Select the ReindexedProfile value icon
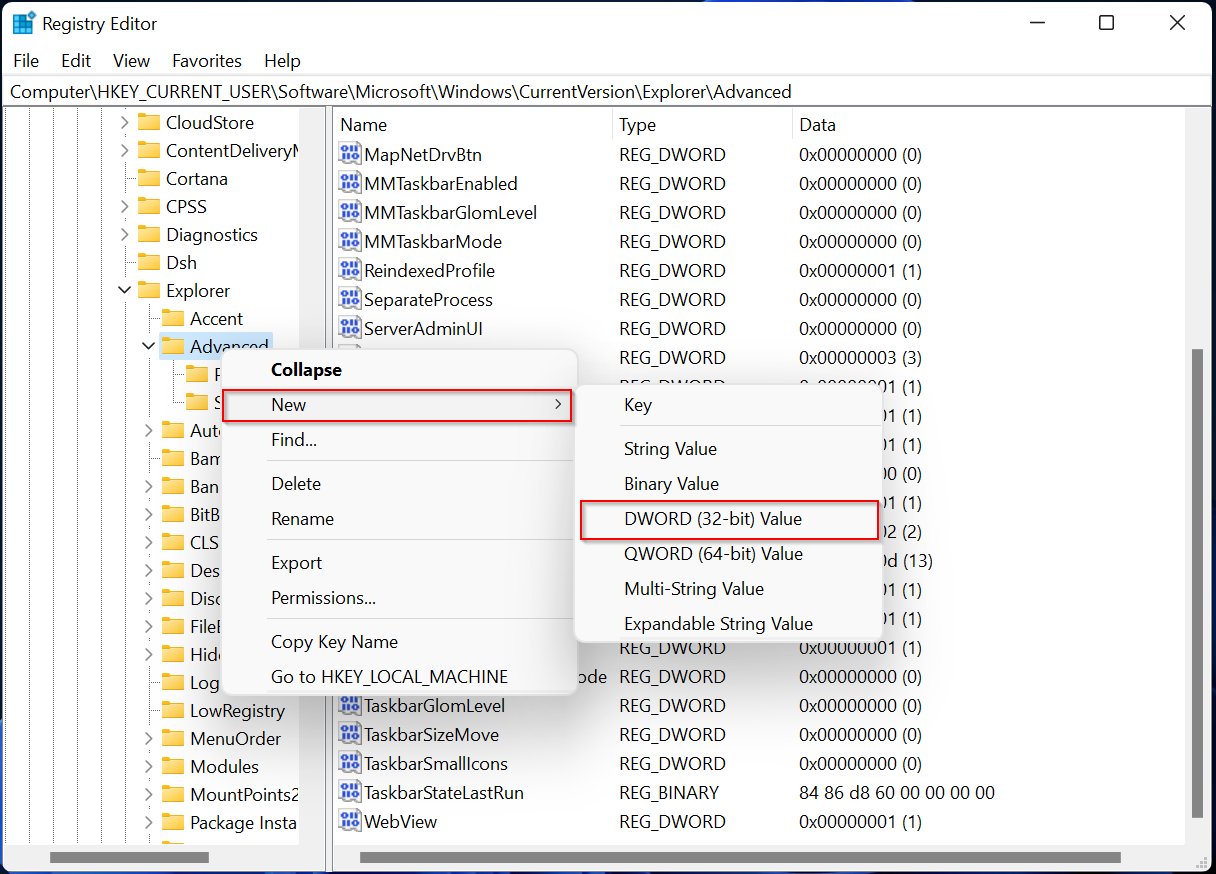Image resolution: width=1216 pixels, height=874 pixels. point(349,270)
